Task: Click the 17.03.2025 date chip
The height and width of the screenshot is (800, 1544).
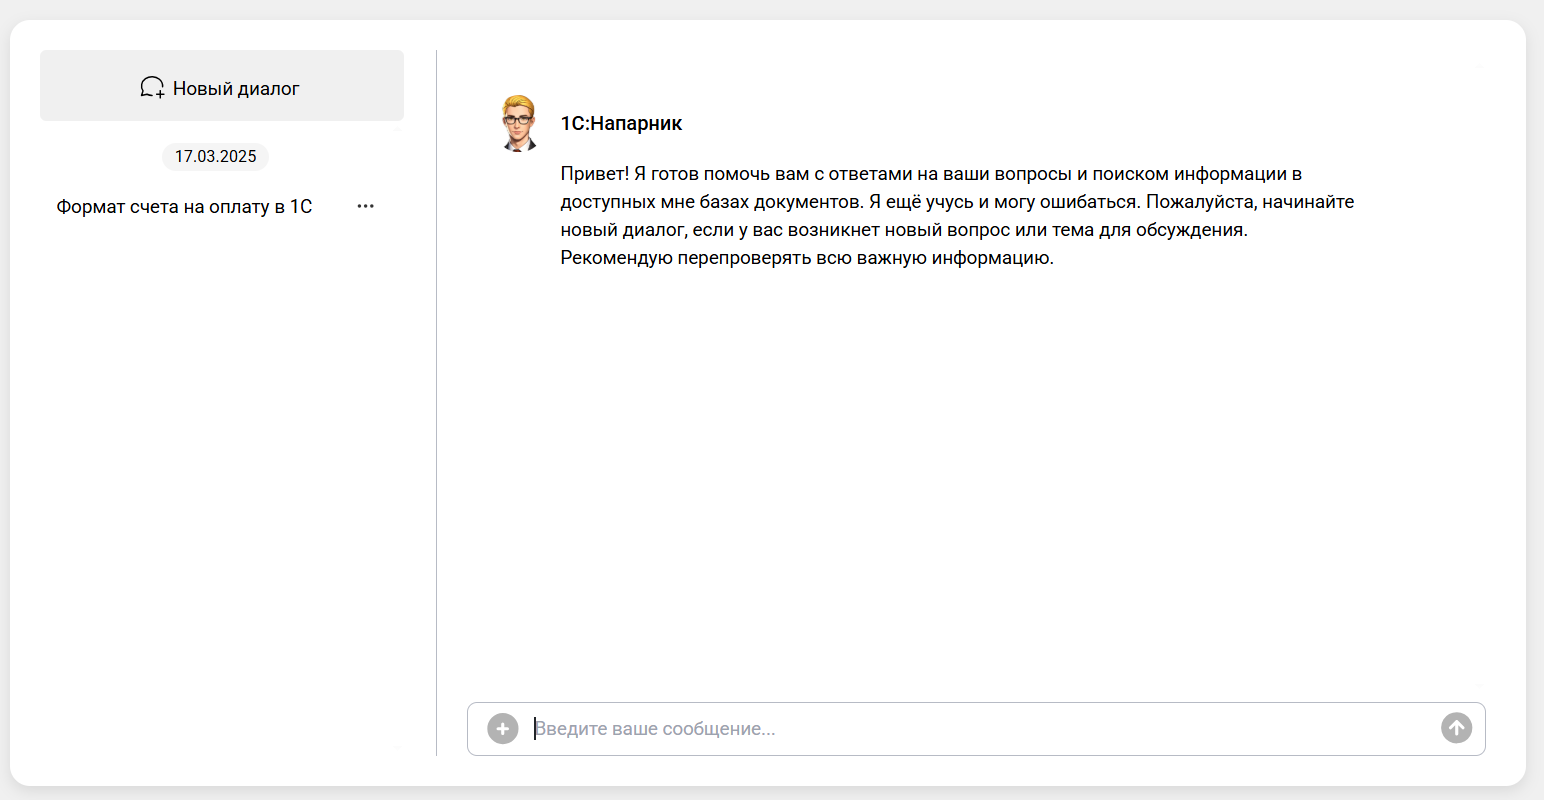Action: tap(215, 156)
